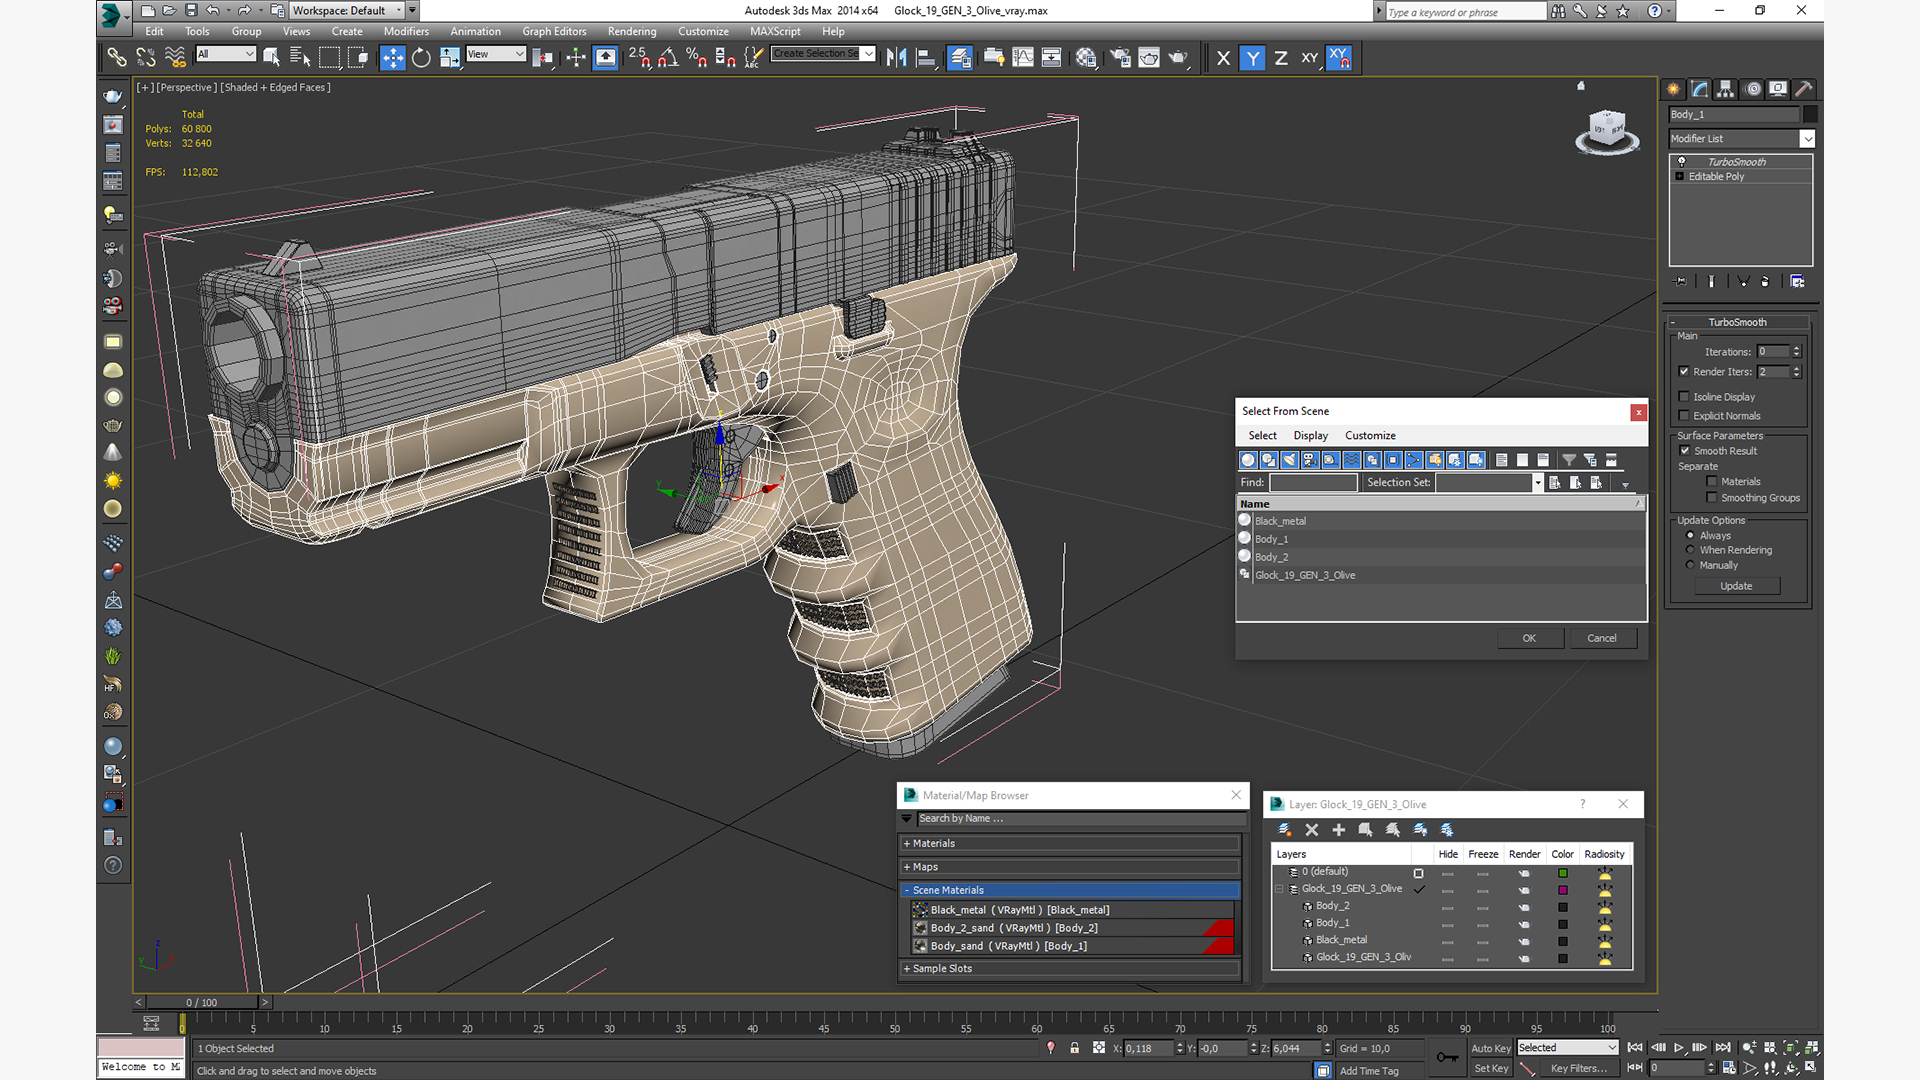Image resolution: width=1920 pixels, height=1080 pixels.
Task: Click the TurboSmooth Update button
Action: 1736,586
